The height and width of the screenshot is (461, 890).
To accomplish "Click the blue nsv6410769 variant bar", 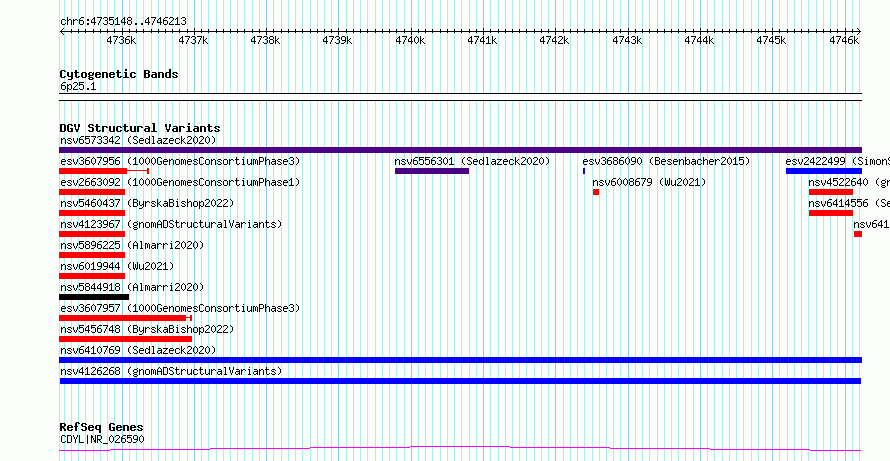I will click(x=460, y=360).
